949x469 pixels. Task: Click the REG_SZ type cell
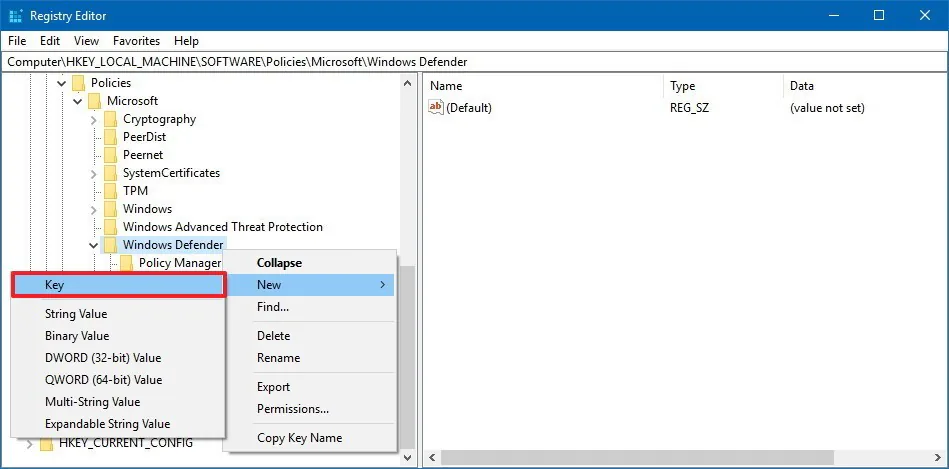[x=689, y=108]
